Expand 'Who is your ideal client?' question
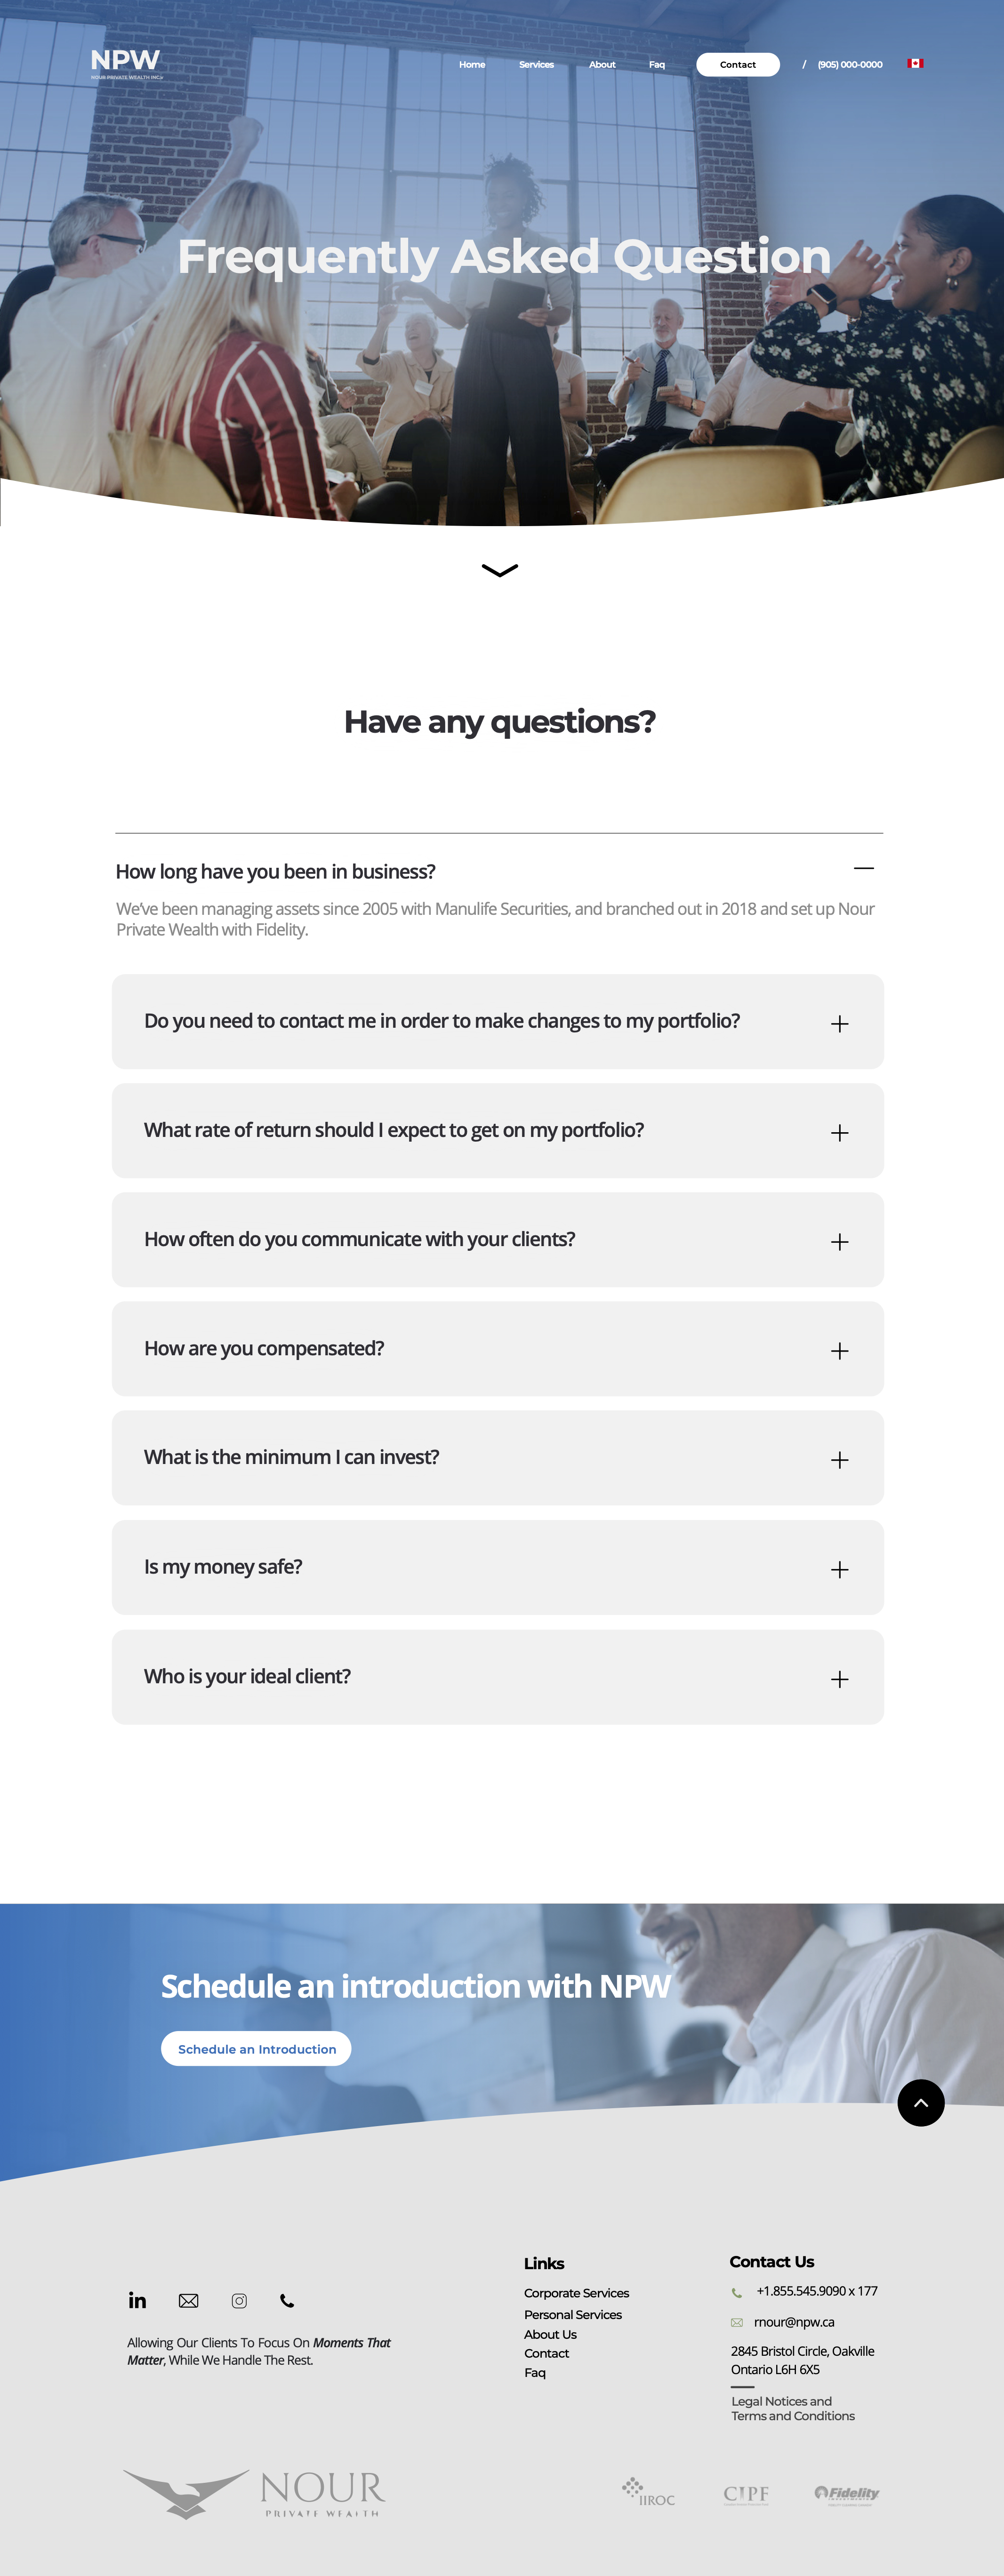The width and height of the screenshot is (1004, 2576). (x=839, y=1679)
